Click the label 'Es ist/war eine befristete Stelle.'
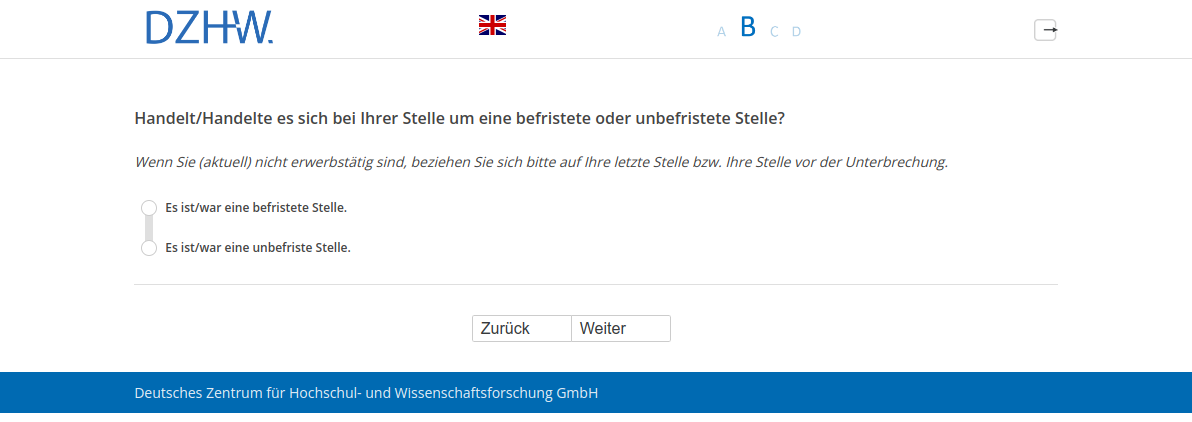 point(256,208)
